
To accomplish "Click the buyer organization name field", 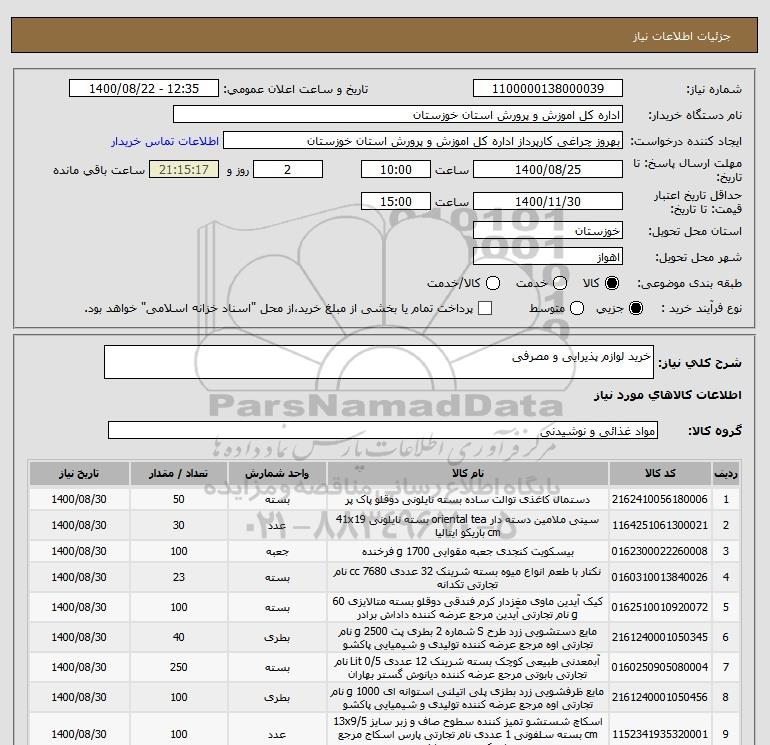I will click(x=398, y=115).
